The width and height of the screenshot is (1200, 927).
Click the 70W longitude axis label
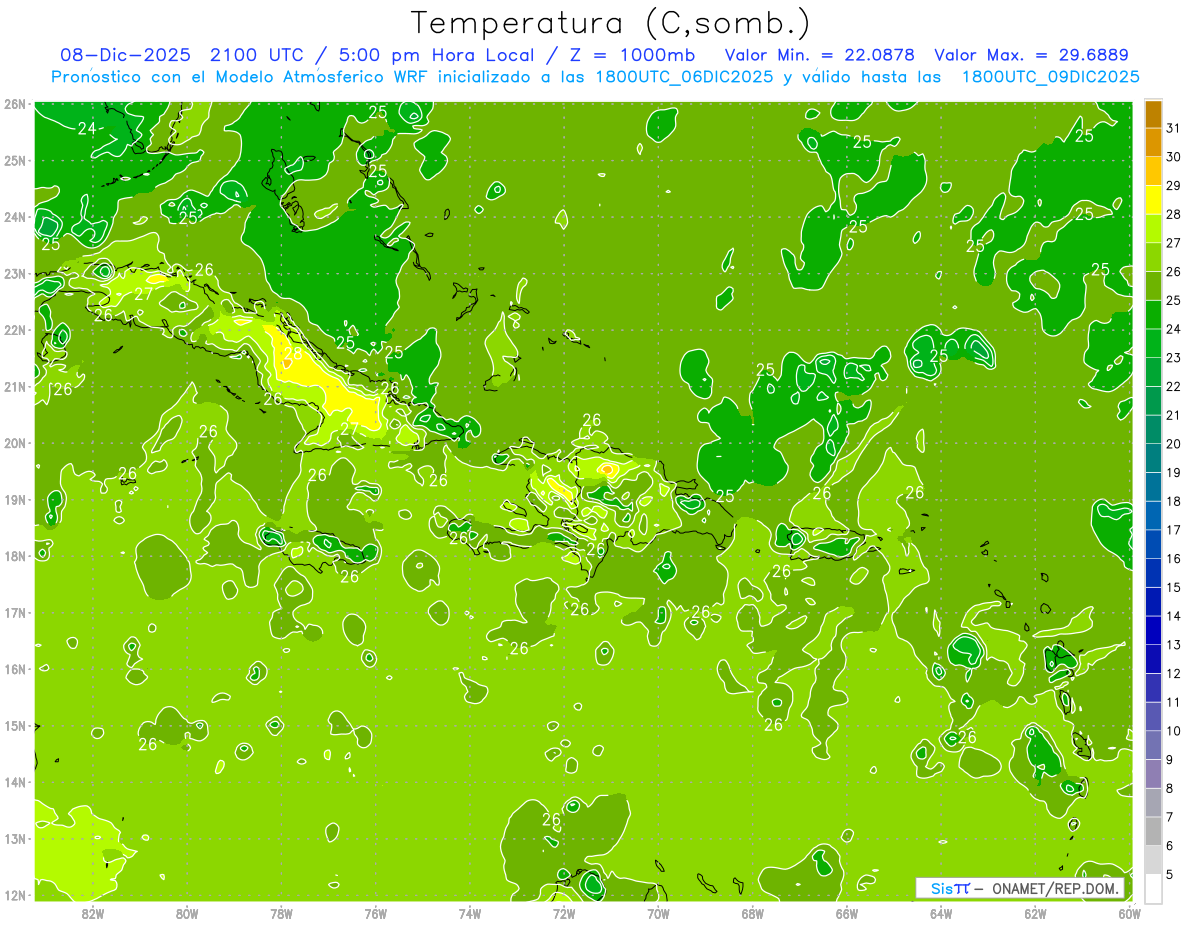658,913
